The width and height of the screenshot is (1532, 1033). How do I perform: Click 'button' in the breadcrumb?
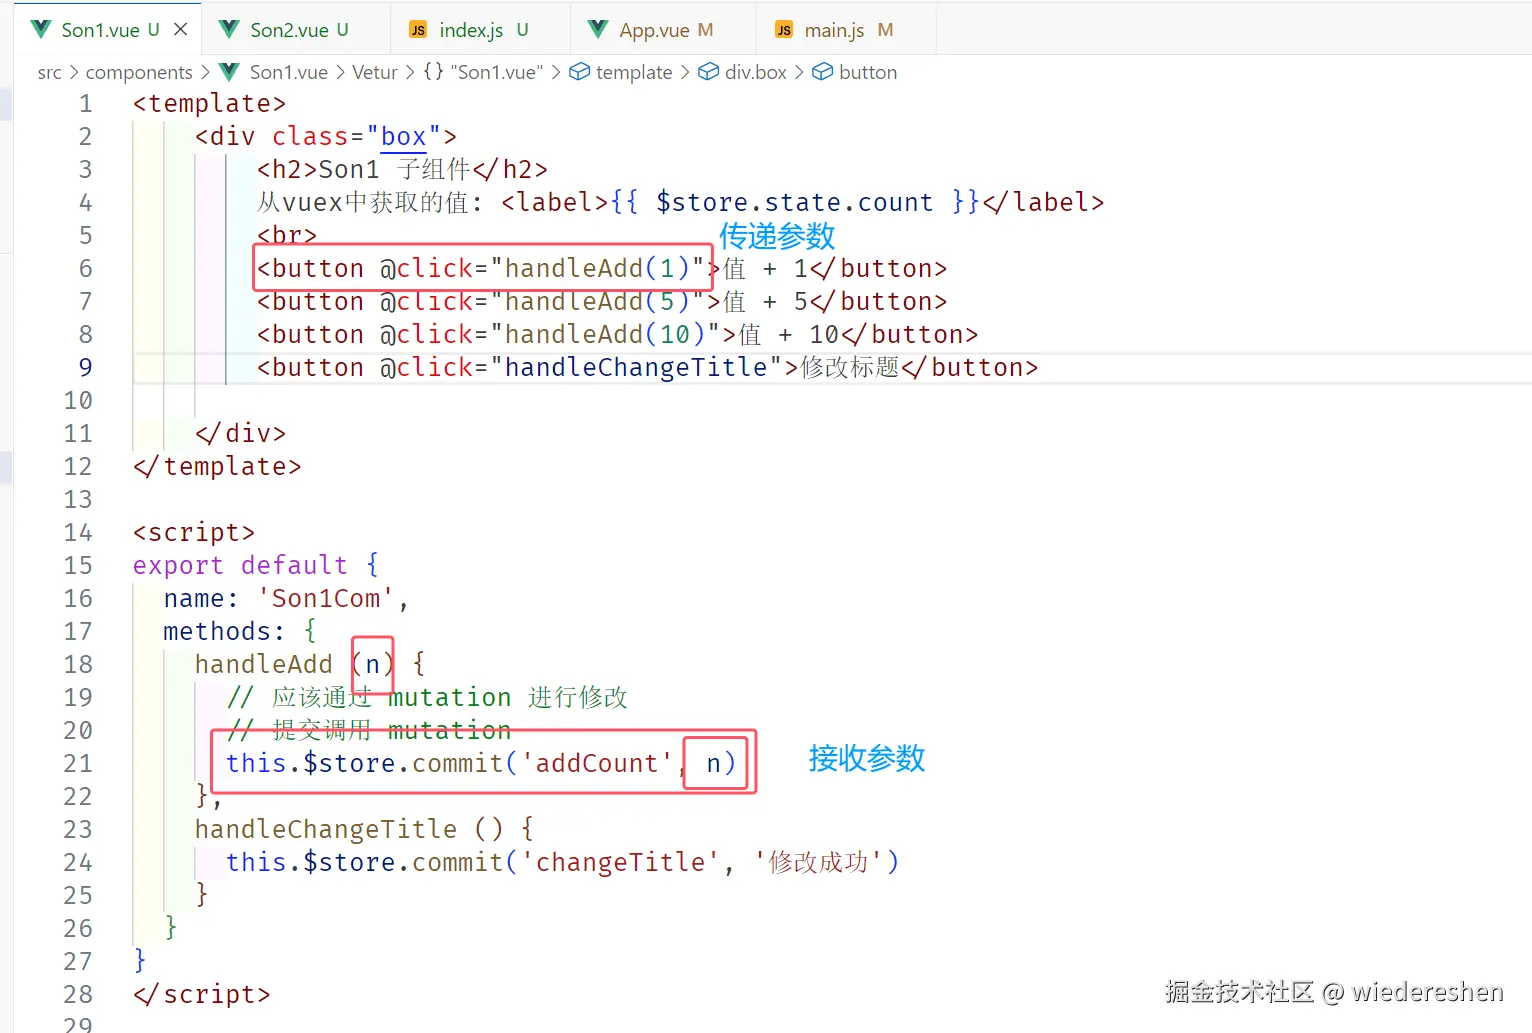(868, 72)
